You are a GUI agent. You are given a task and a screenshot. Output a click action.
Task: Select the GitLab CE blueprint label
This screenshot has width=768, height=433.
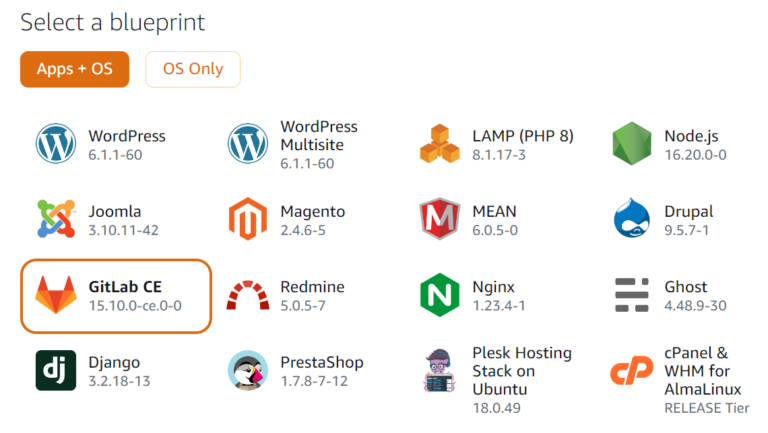tap(125, 287)
